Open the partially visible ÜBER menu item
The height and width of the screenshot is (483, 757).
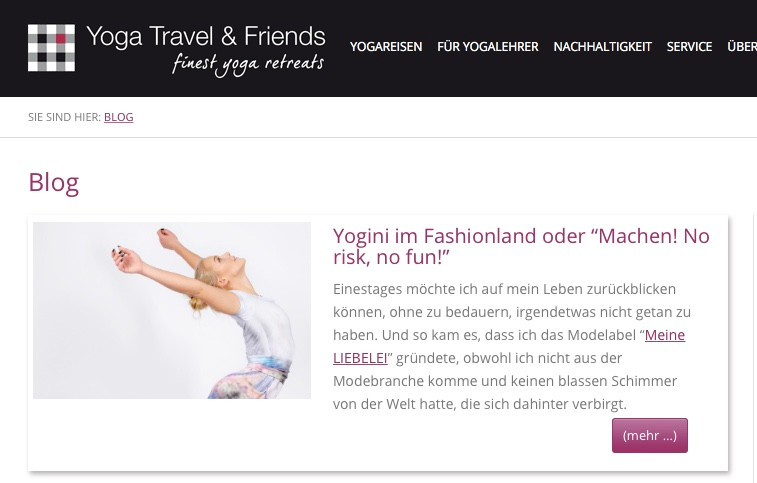[x=742, y=47]
